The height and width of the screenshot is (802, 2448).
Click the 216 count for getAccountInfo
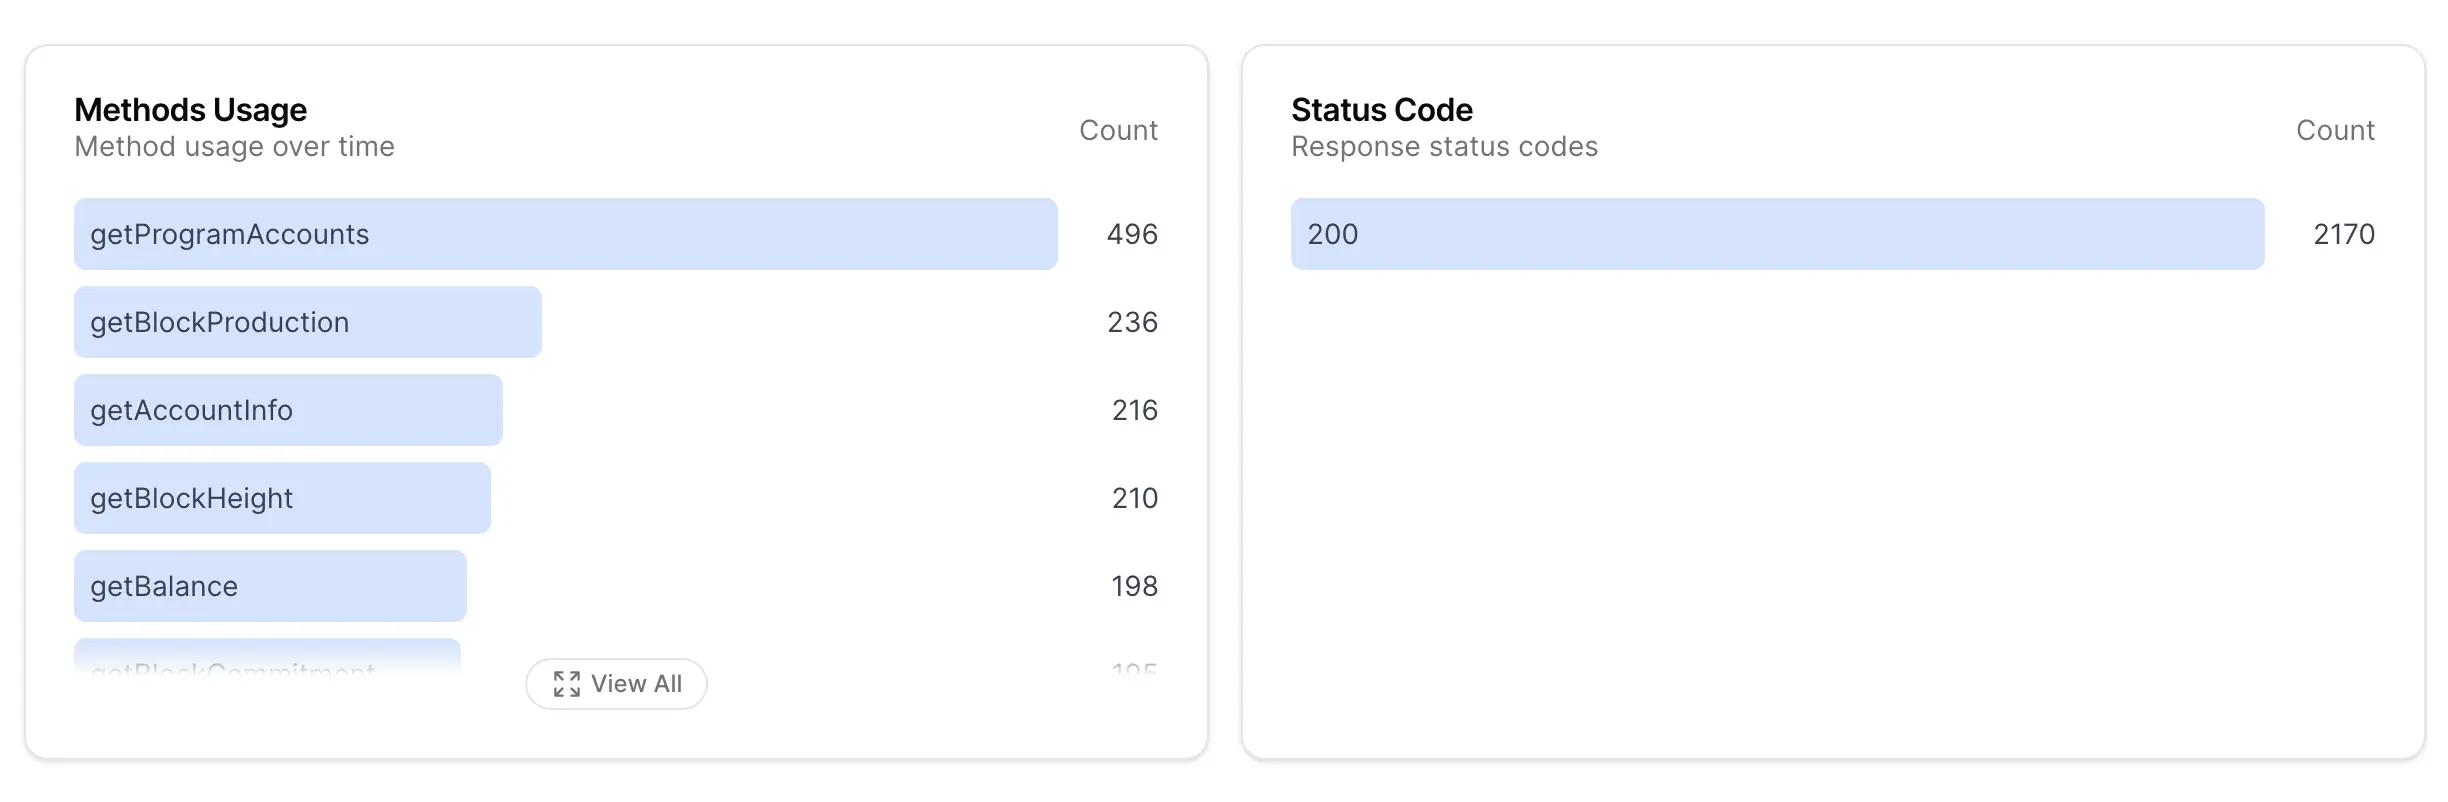[1135, 410]
